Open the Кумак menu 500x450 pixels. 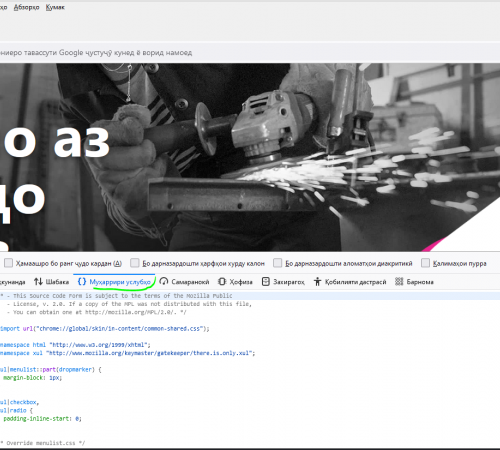pos(55,7)
